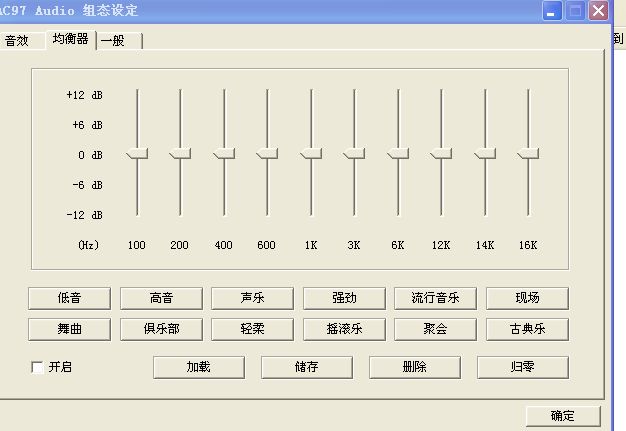Reset equalizer with 归零 button

tap(522, 367)
